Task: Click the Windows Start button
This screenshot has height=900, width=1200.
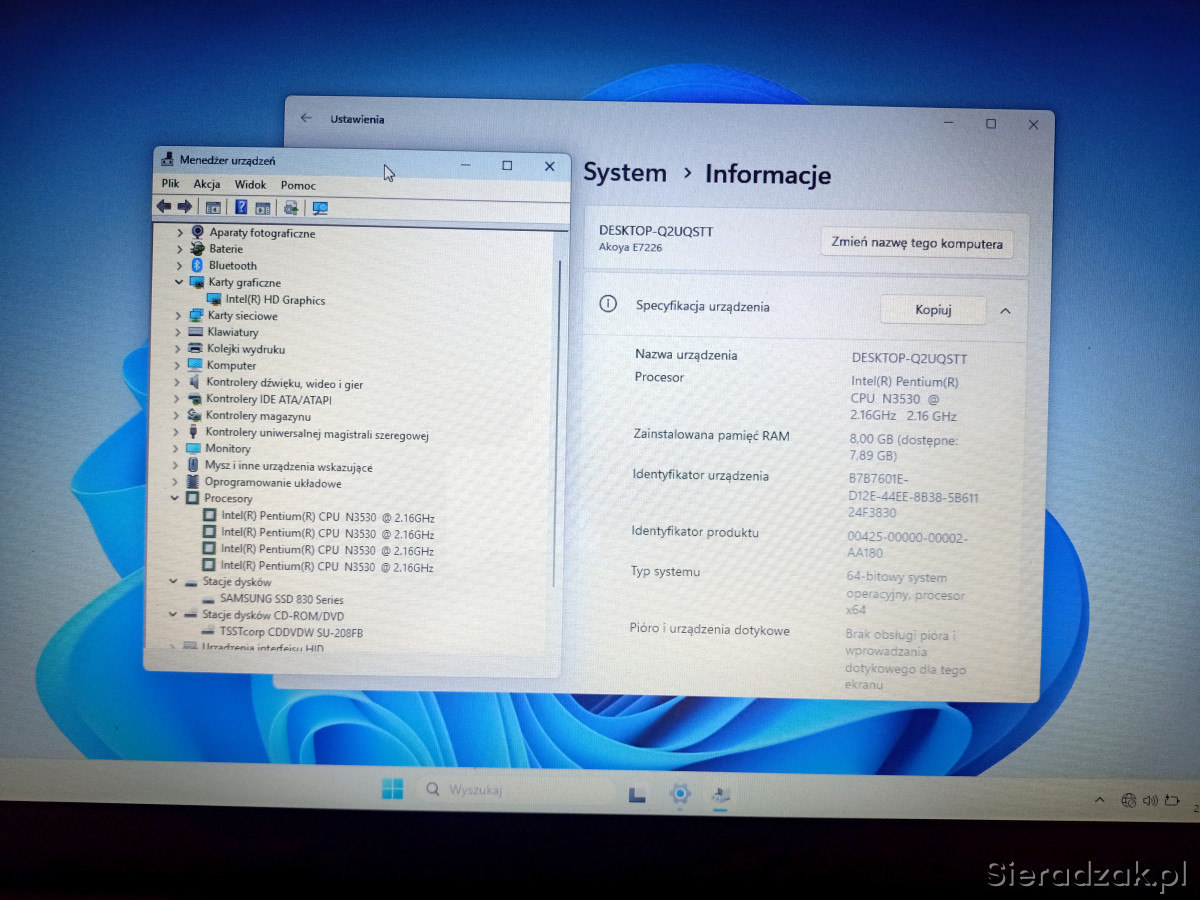Action: tap(392, 789)
